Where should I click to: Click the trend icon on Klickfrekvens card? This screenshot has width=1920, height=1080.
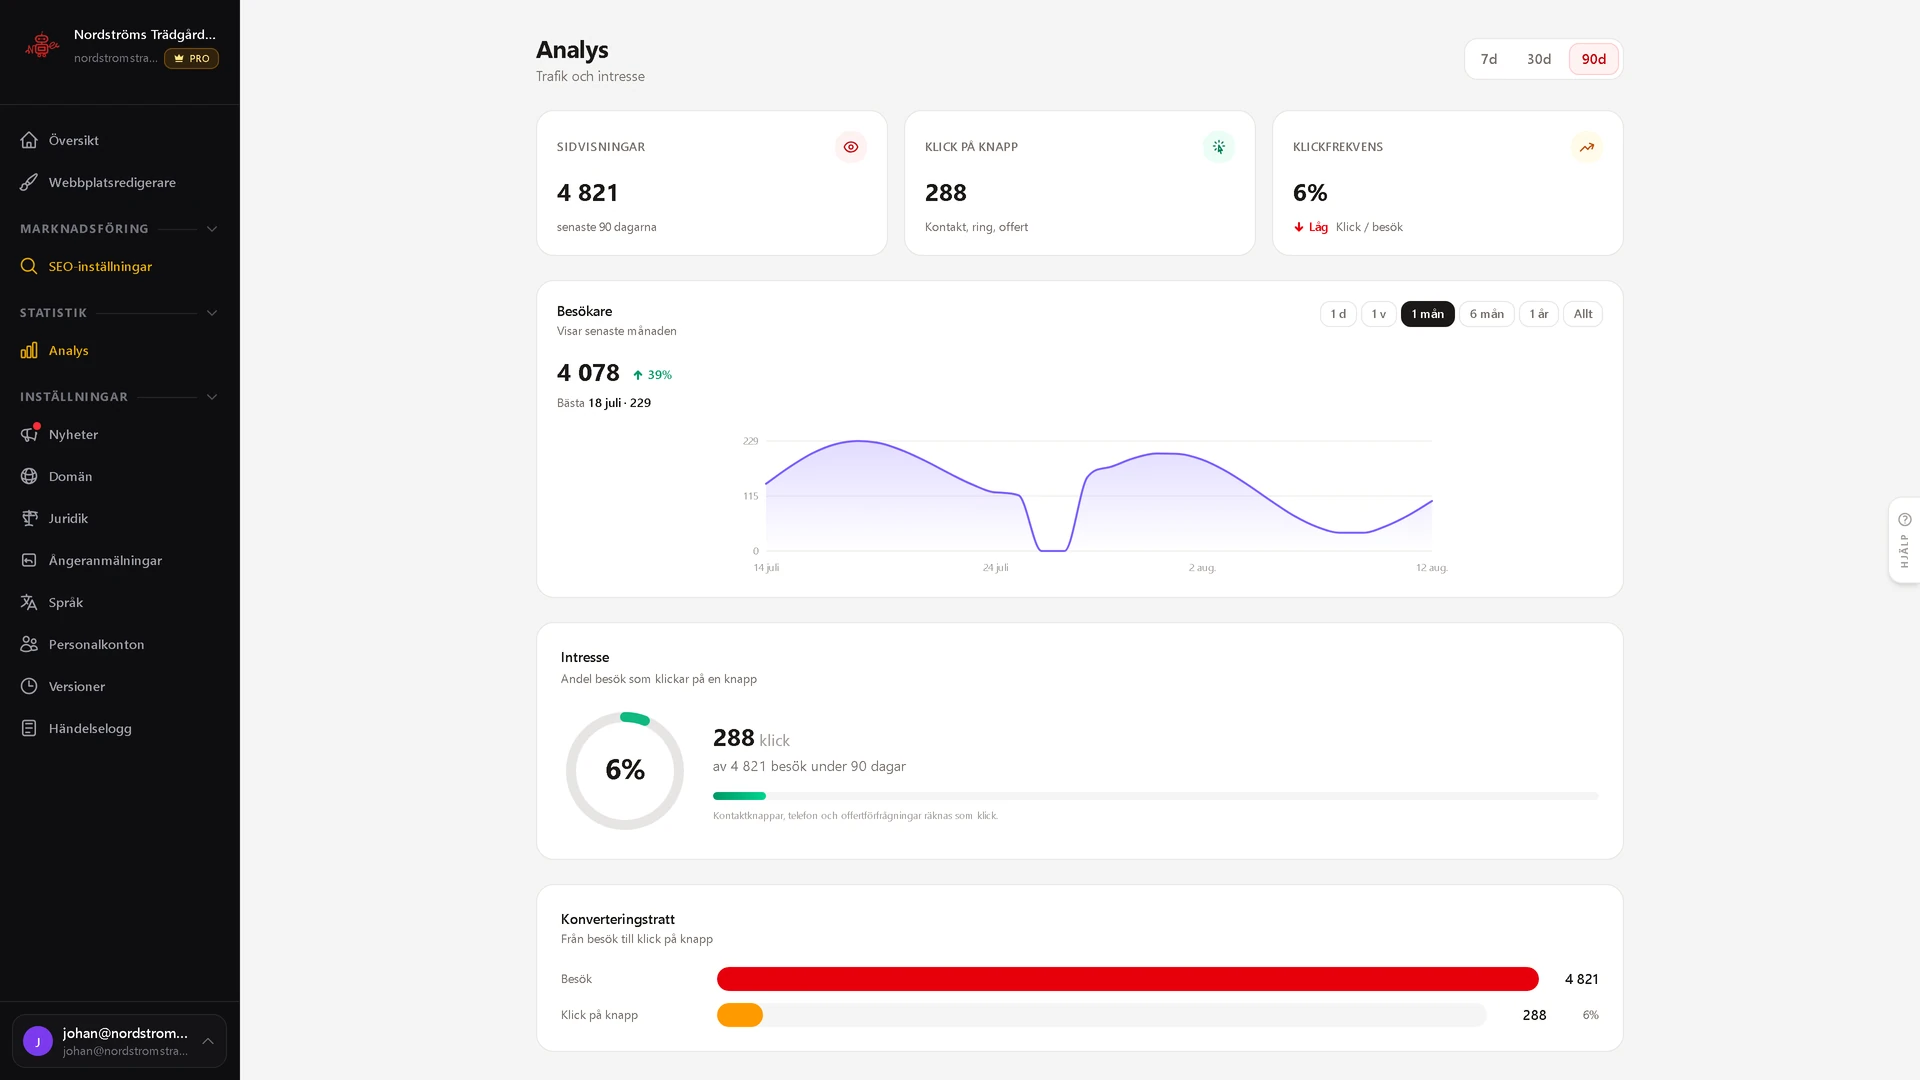pos(1587,147)
